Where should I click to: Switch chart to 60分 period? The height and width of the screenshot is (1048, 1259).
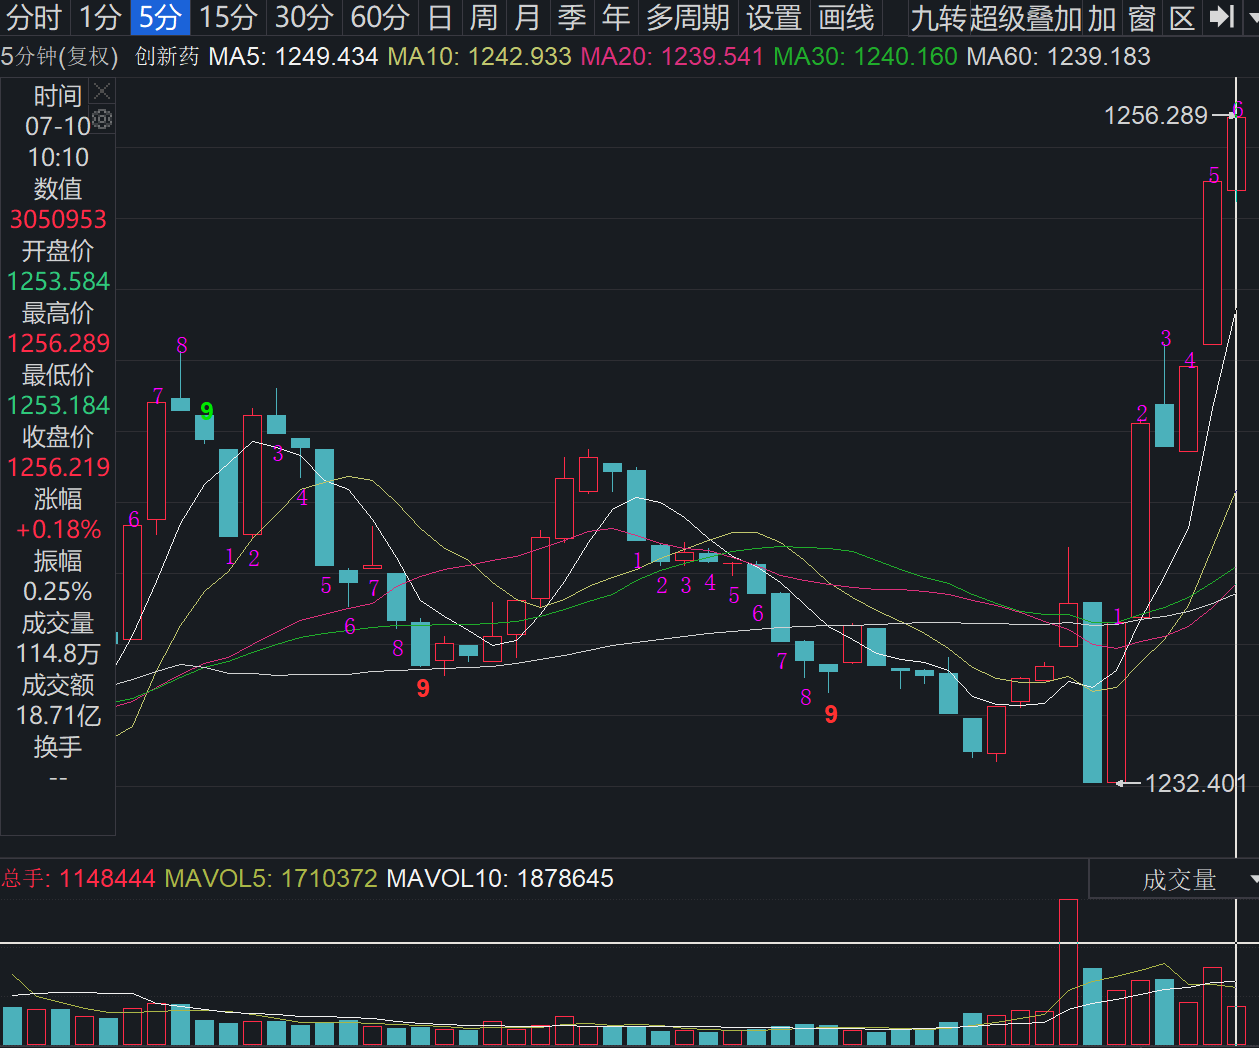point(380,17)
